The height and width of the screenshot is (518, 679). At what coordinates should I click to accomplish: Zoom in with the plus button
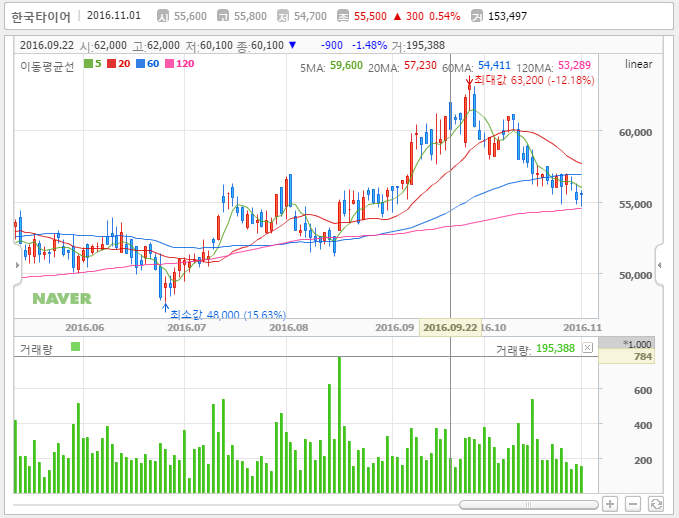click(x=610, y=504)
